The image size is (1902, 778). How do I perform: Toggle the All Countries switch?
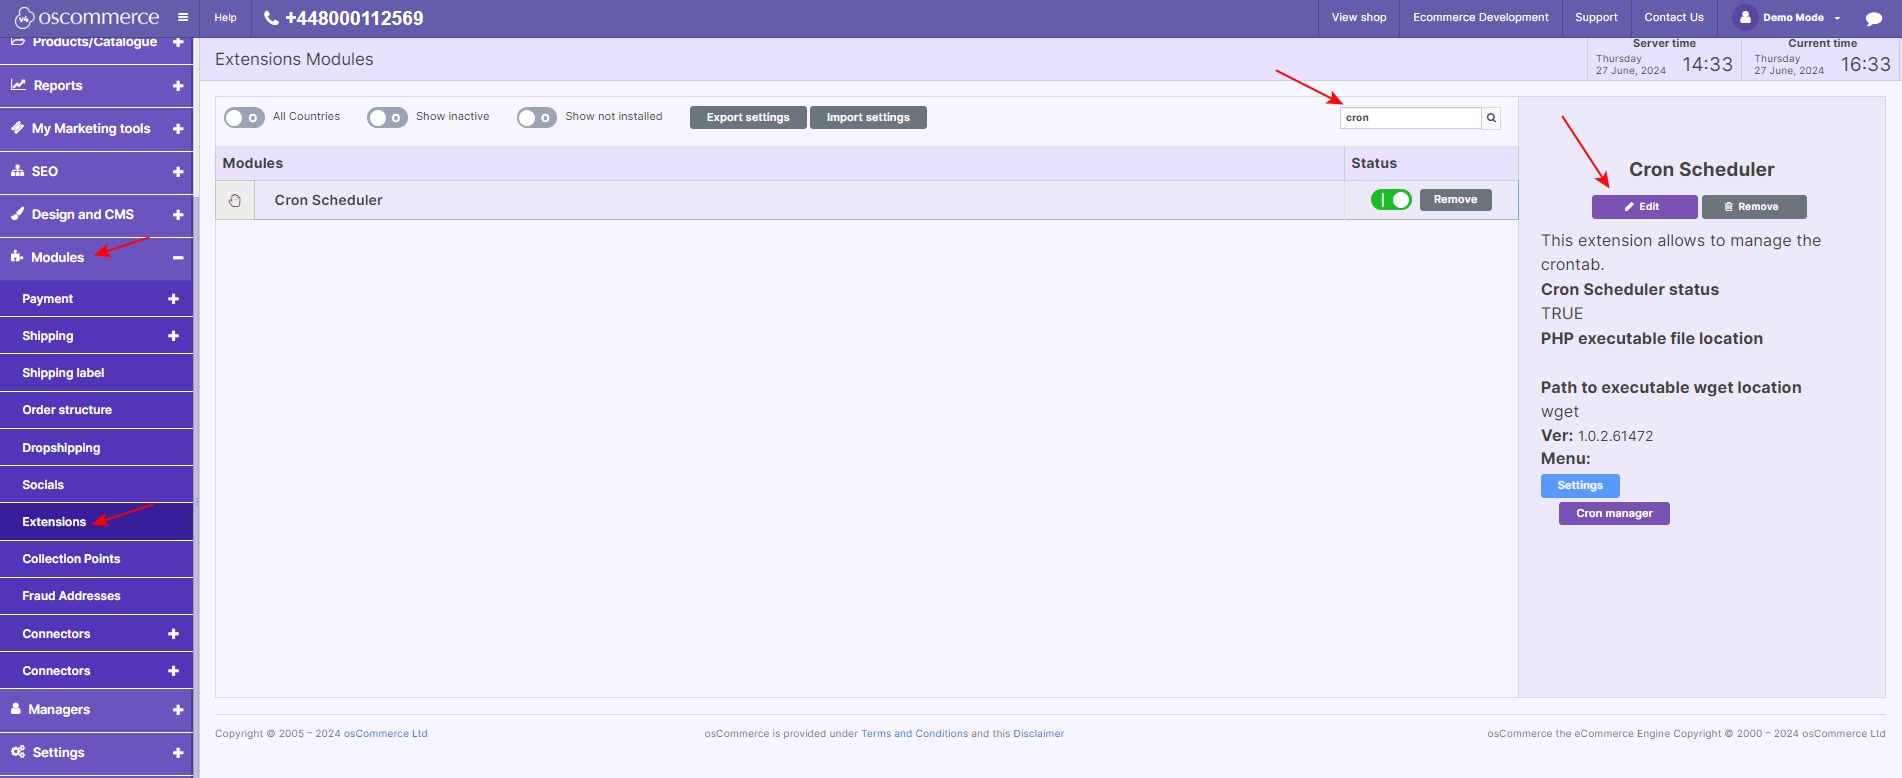(x=244, y=118)
